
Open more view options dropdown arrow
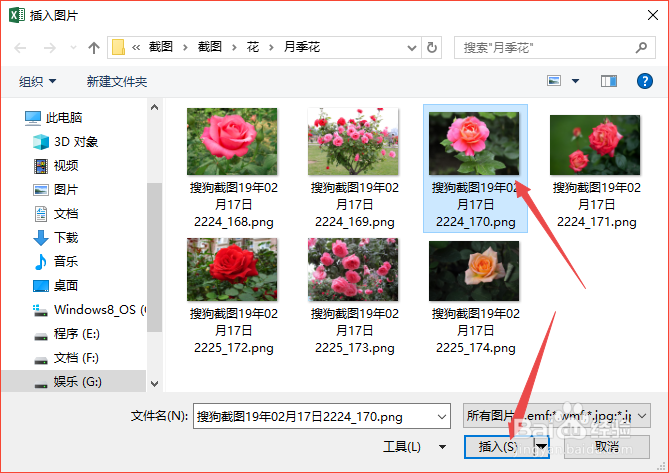(x=576, y=81)
